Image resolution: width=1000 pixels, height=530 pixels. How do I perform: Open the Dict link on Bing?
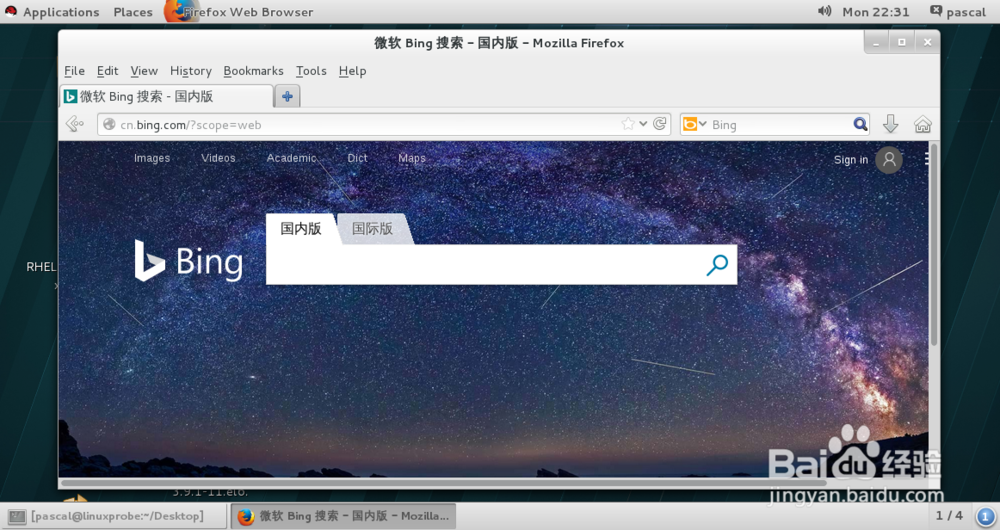(357, 158)
